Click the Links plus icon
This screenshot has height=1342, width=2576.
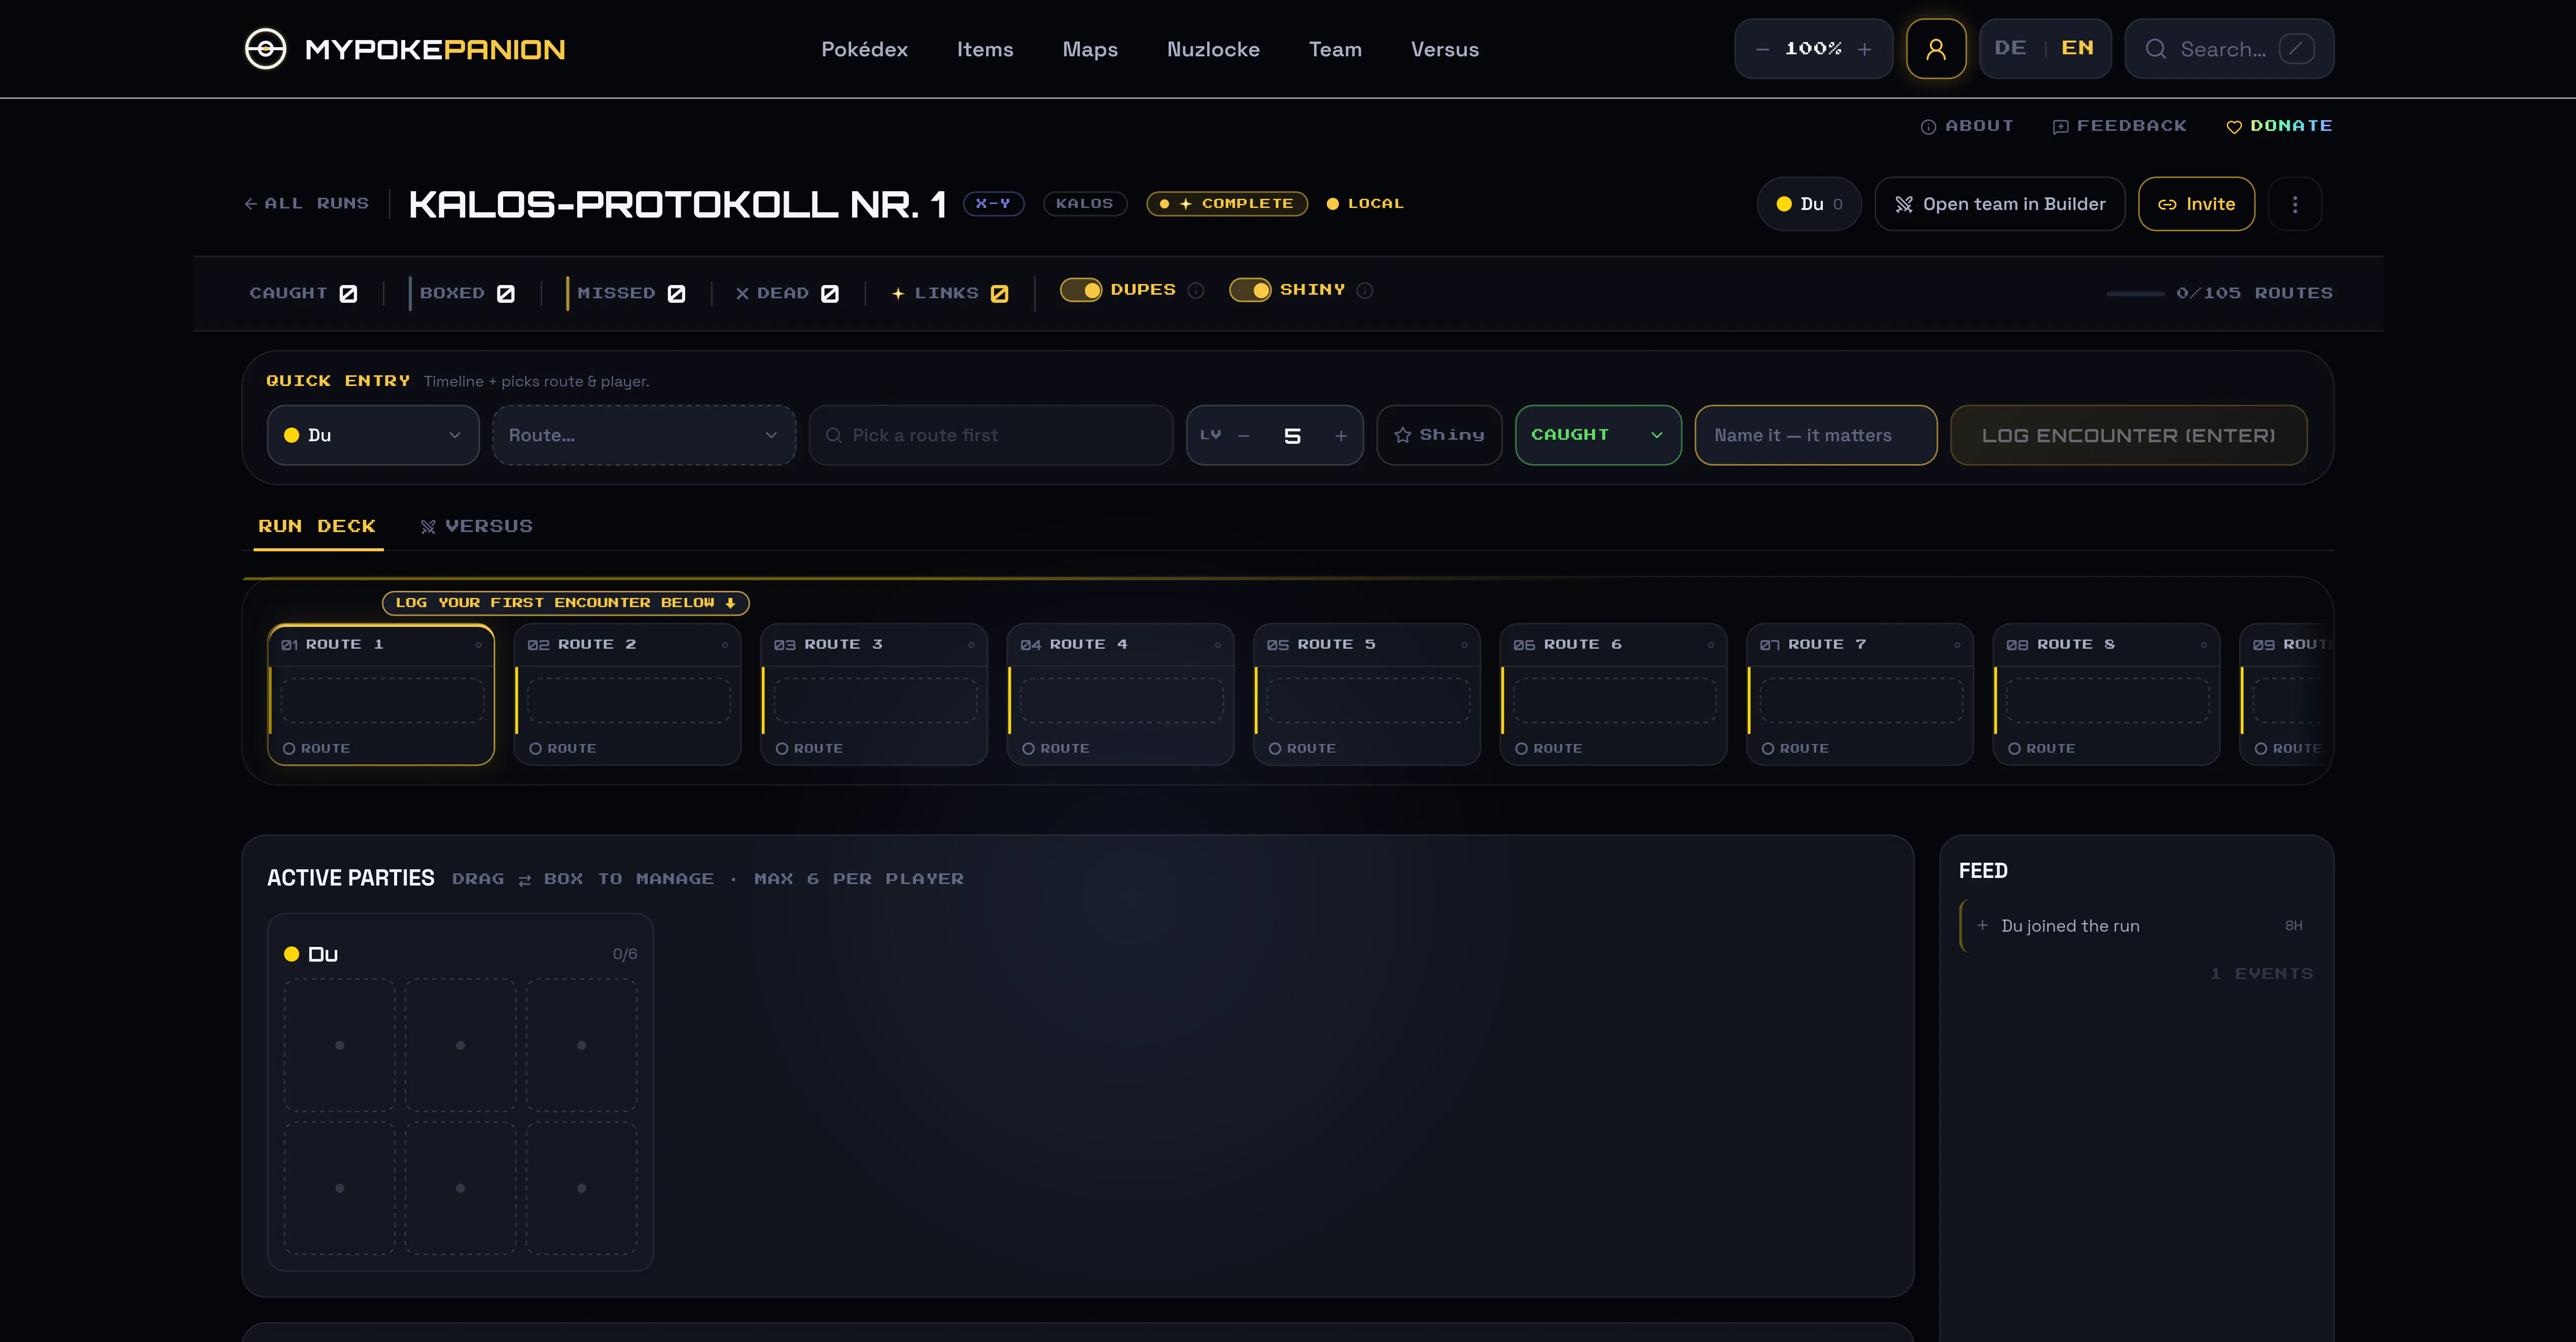[898, 293]
